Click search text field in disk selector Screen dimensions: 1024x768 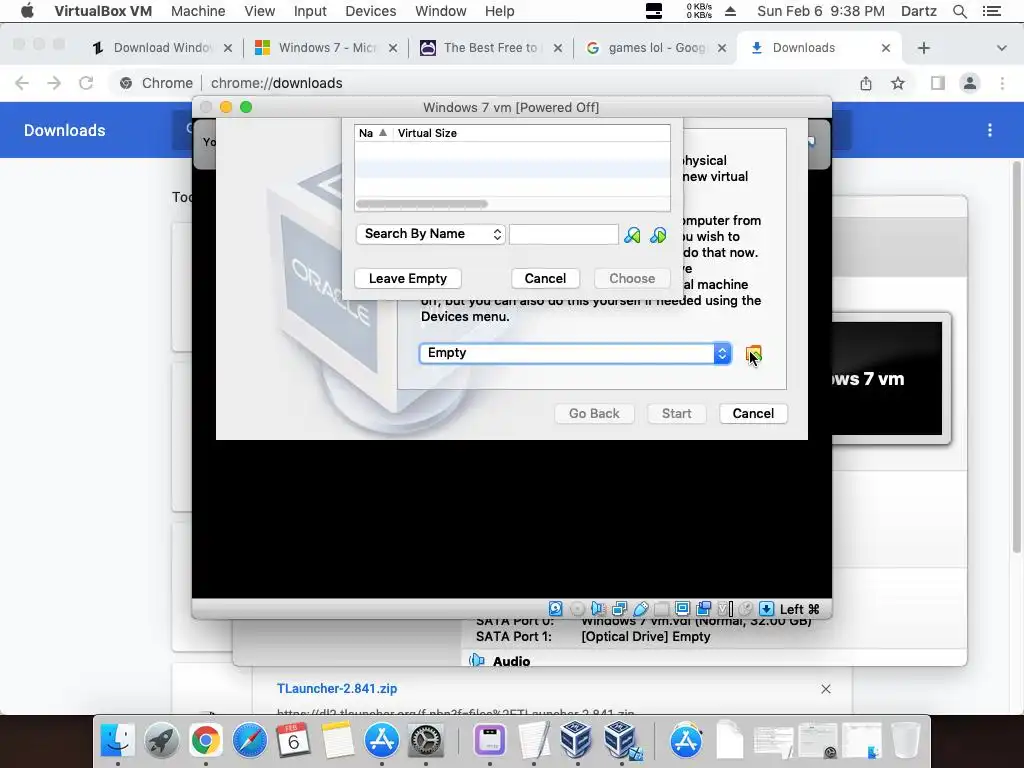(x=564, y=234)
